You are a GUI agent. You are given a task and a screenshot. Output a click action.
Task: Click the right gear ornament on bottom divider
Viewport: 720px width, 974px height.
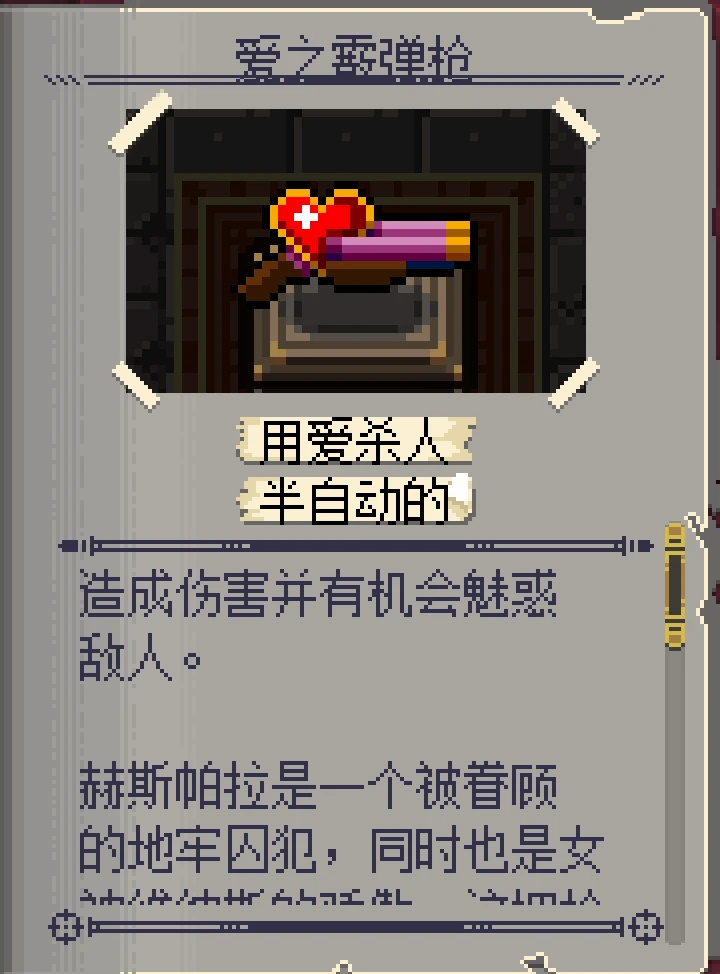646,927
